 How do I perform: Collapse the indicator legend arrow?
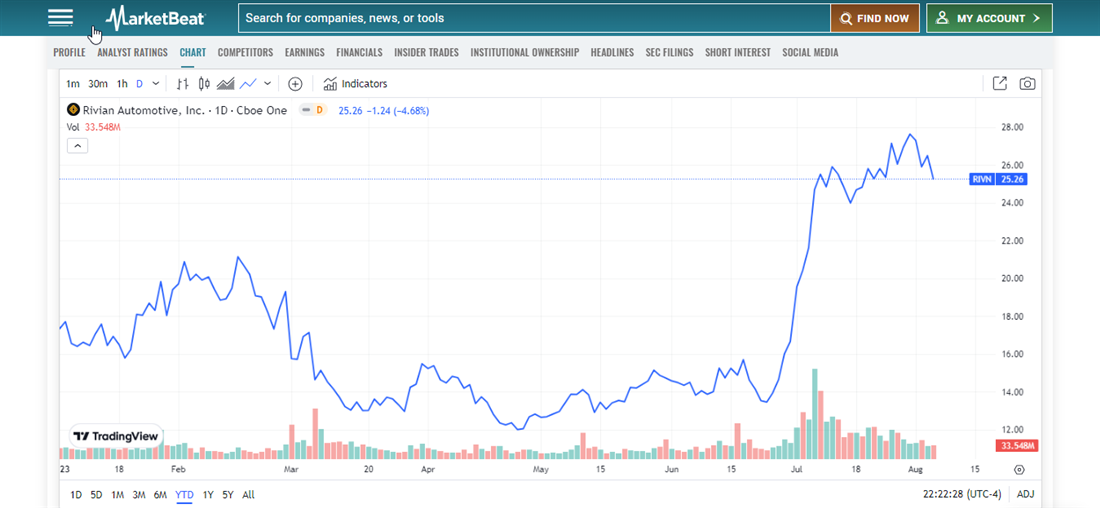pyautogui.click(x=77, y=146)
